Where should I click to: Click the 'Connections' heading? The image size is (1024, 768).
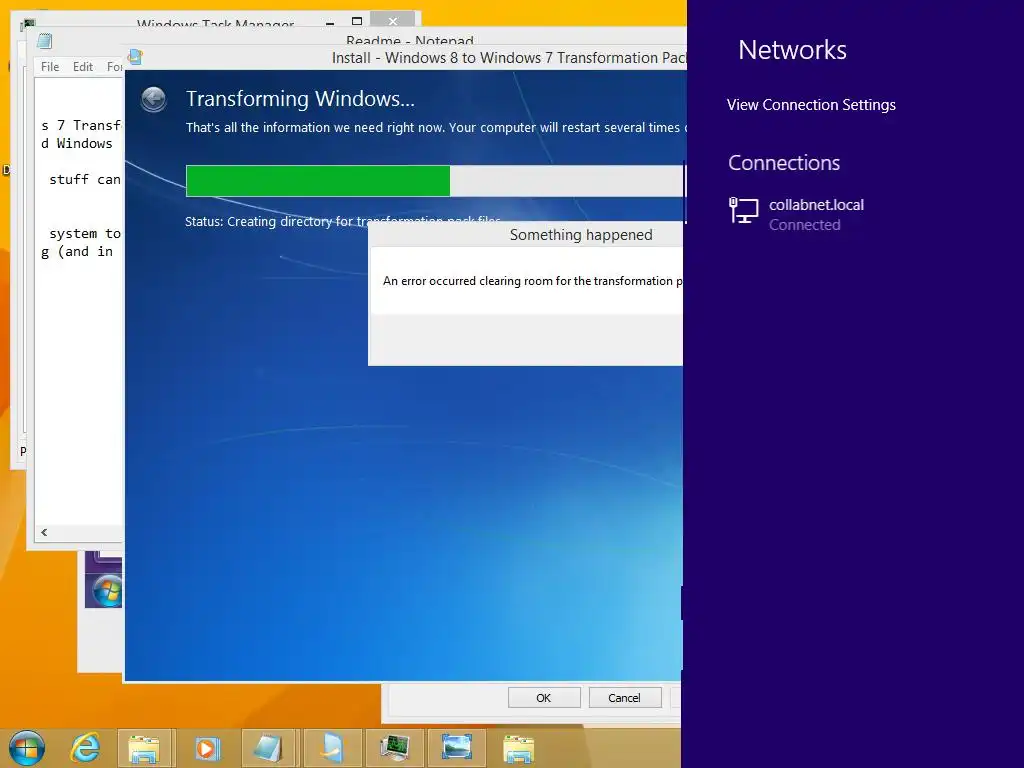tap(784, 163)
